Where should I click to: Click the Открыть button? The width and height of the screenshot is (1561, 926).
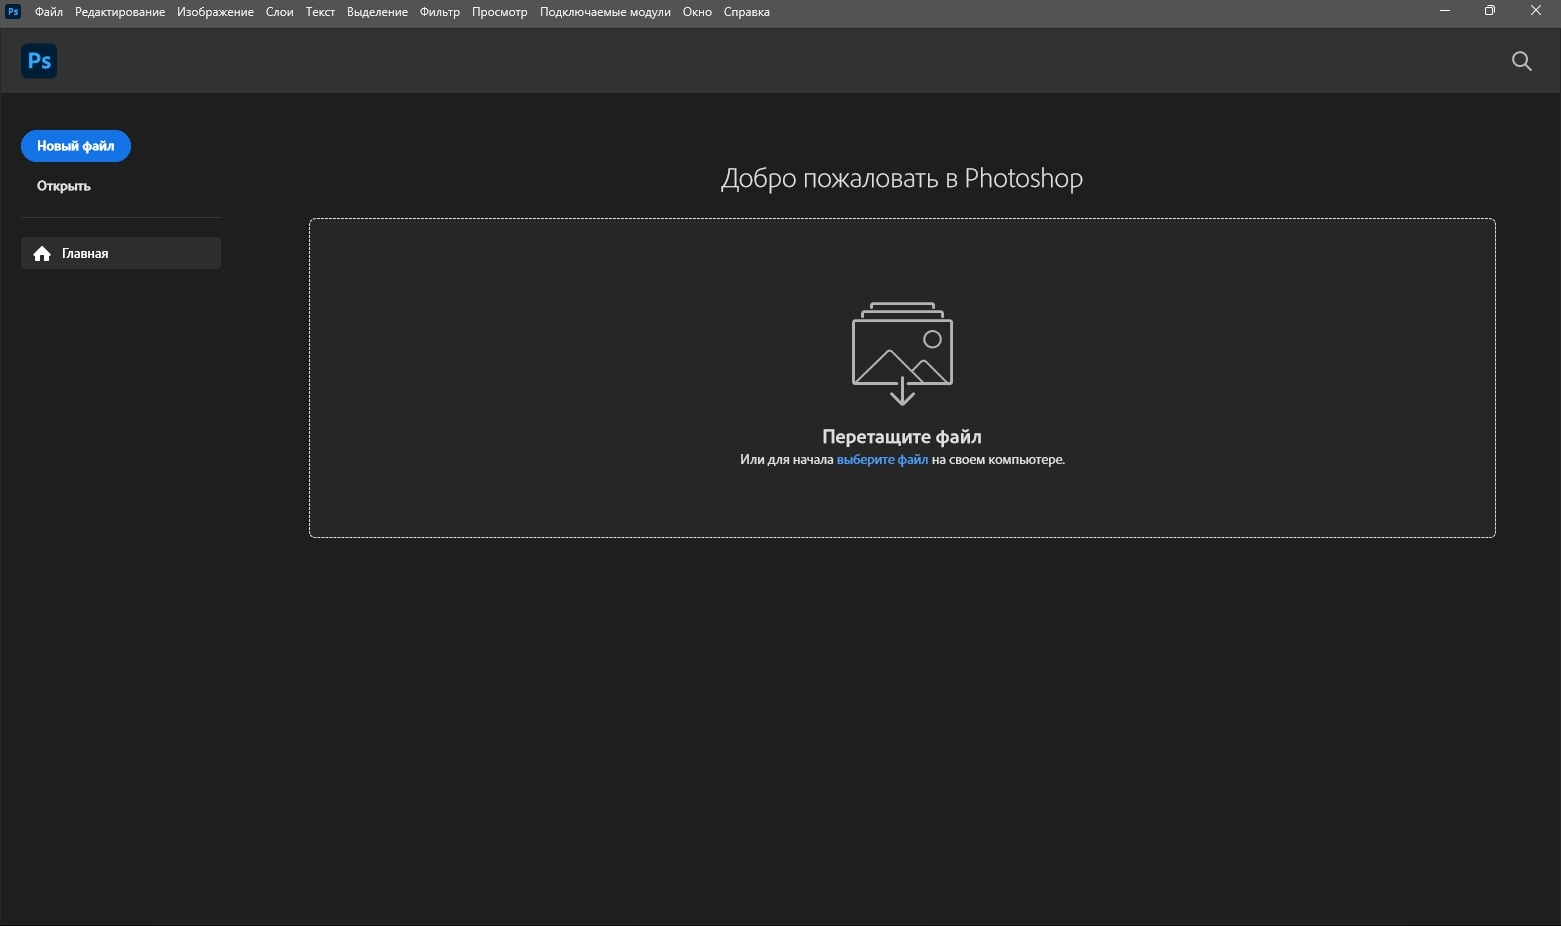[x=64, y=186]
